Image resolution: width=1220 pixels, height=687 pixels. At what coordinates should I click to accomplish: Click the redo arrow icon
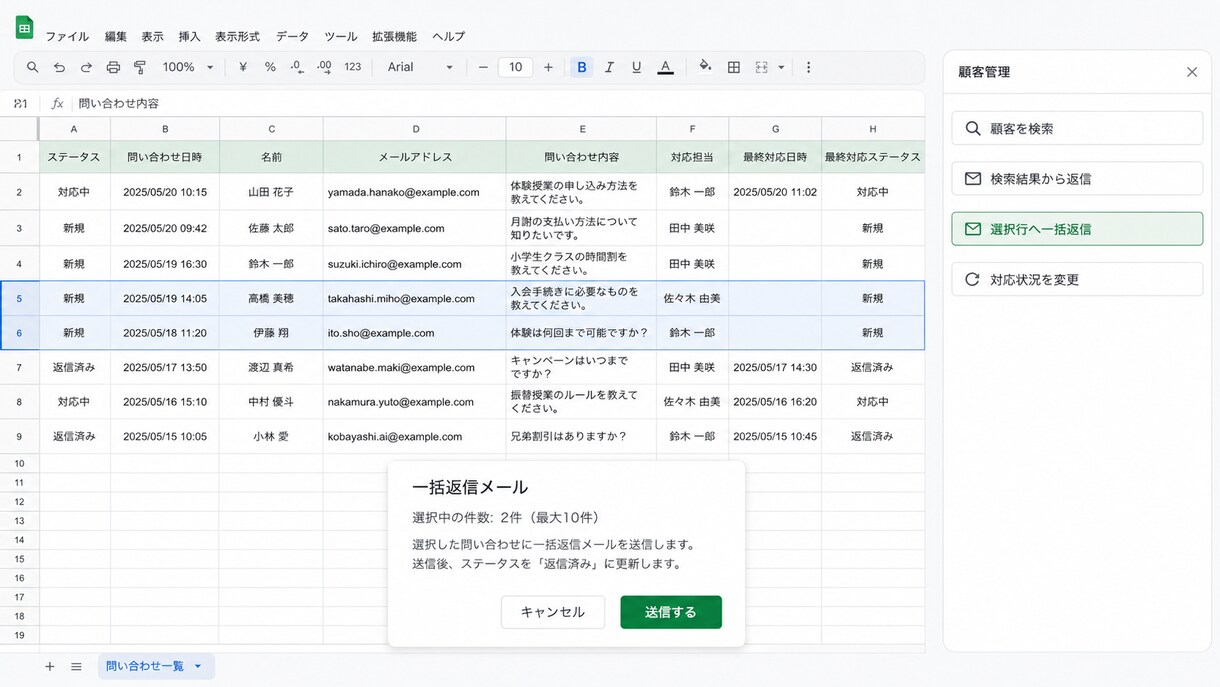click(86, 67)
